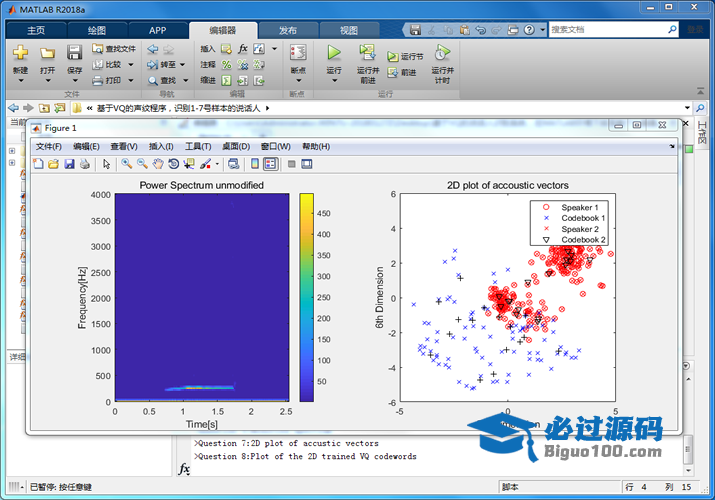Image resolution: width=715 pixels, height=500 pixels.
Task: Open the 保存 dropdown arrow
Action: pyautogui.click(x=75, y=81)
